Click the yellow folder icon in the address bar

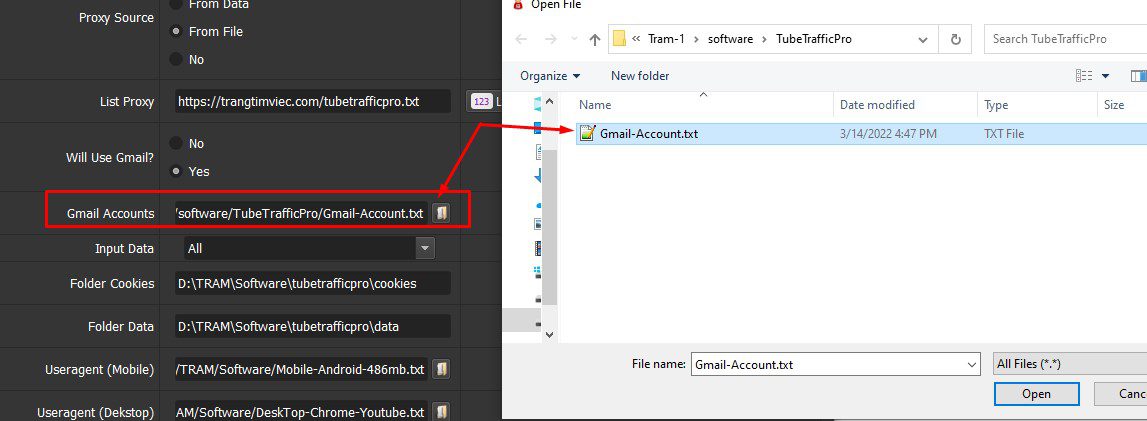click(619, 39)
